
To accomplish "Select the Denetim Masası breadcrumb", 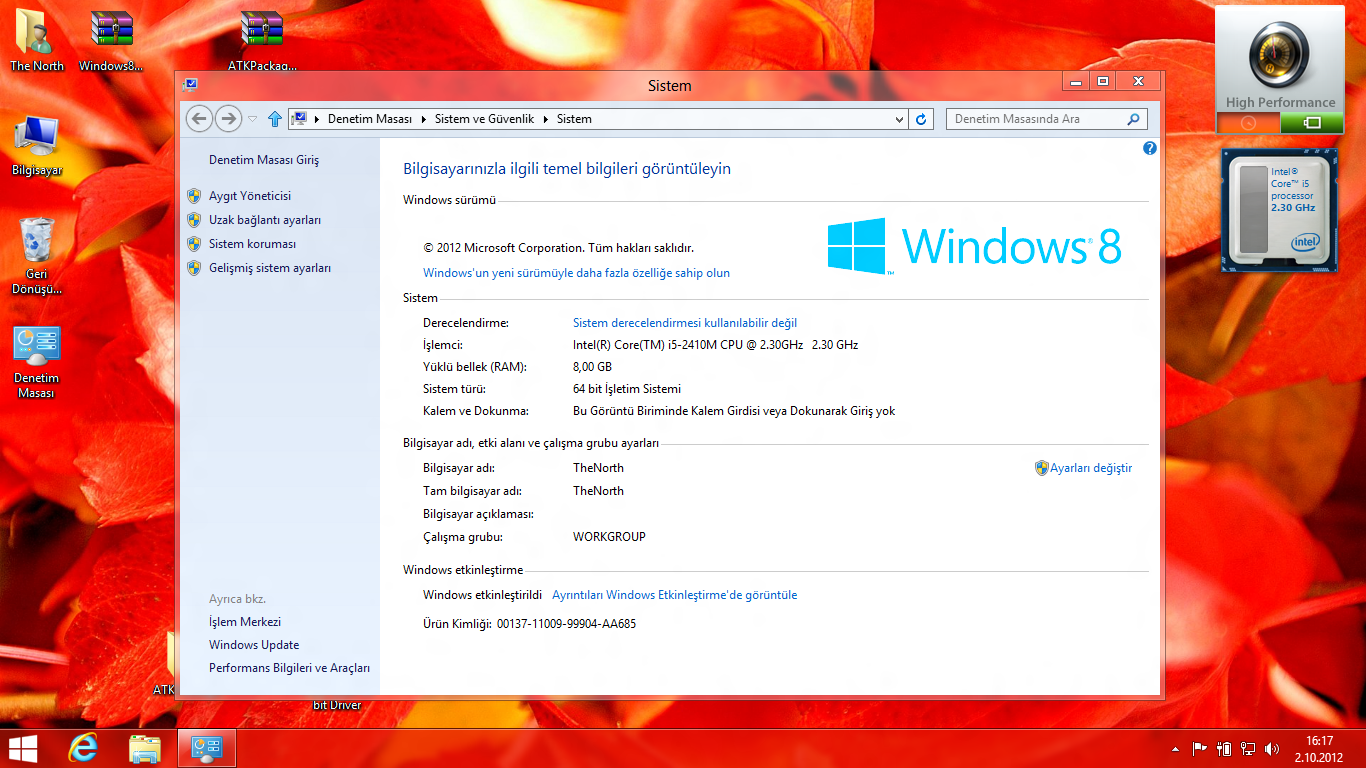I will [370, 119].
